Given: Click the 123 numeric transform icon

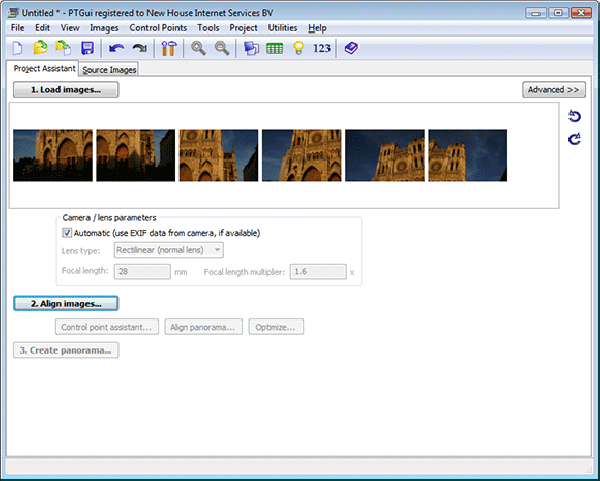Looking at the screenshot, I should point(322,48).
